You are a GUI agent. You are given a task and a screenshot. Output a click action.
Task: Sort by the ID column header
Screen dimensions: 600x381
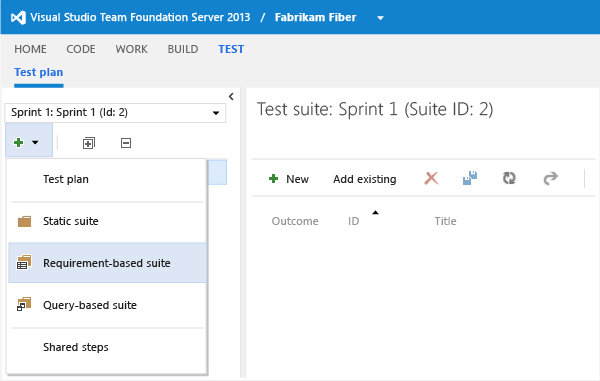click(x=354, y=221)
